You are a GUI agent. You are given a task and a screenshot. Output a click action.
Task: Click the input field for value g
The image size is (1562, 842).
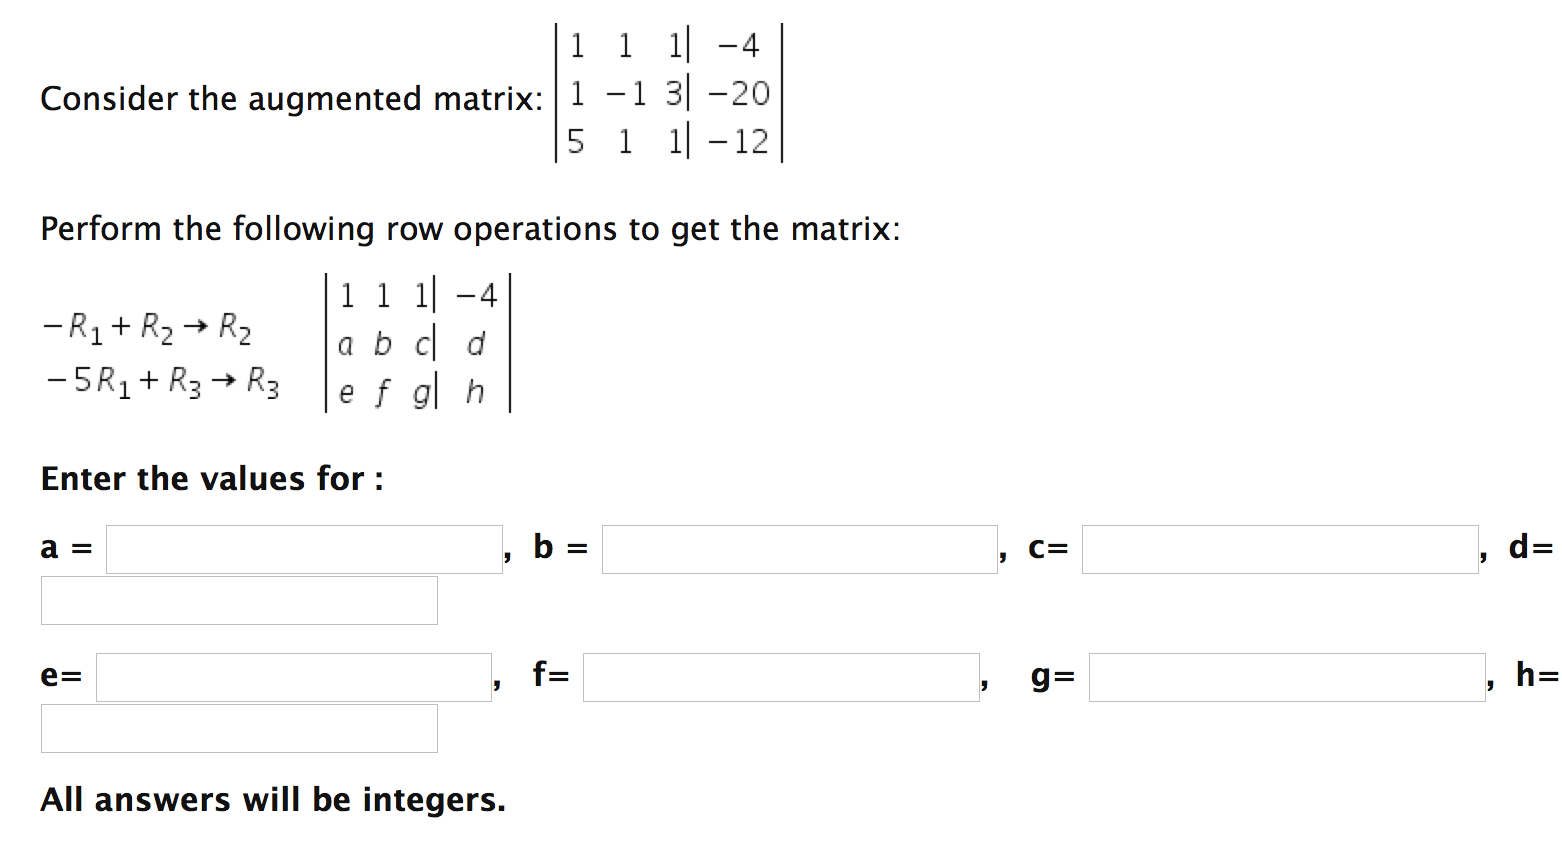coord(1285,676)
